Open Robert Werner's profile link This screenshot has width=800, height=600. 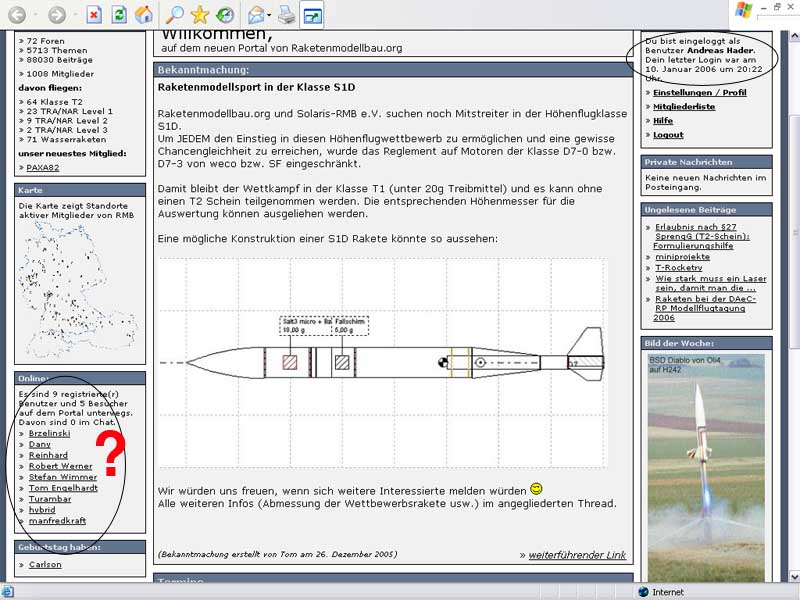point(60,466)
